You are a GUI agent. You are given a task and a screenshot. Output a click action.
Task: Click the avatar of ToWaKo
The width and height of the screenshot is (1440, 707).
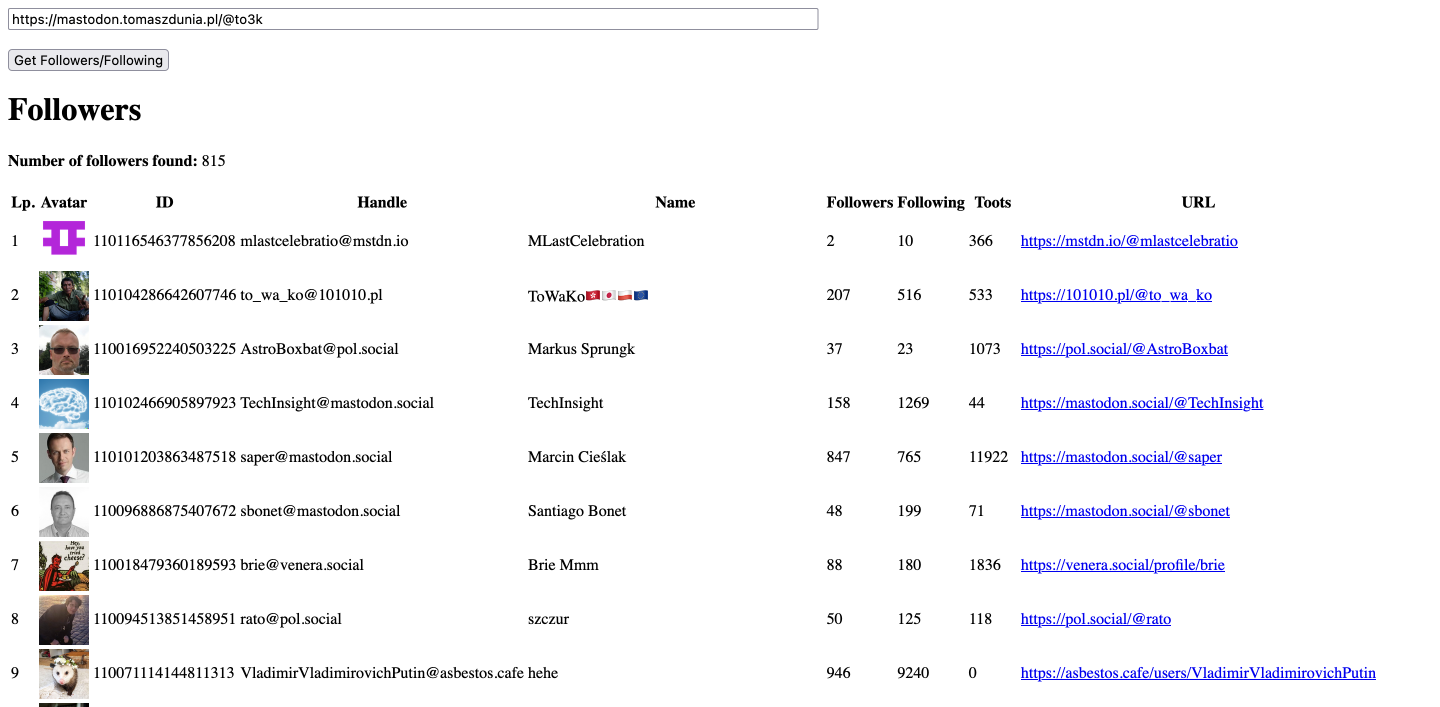pyautogui.click(x=64, y=295)
